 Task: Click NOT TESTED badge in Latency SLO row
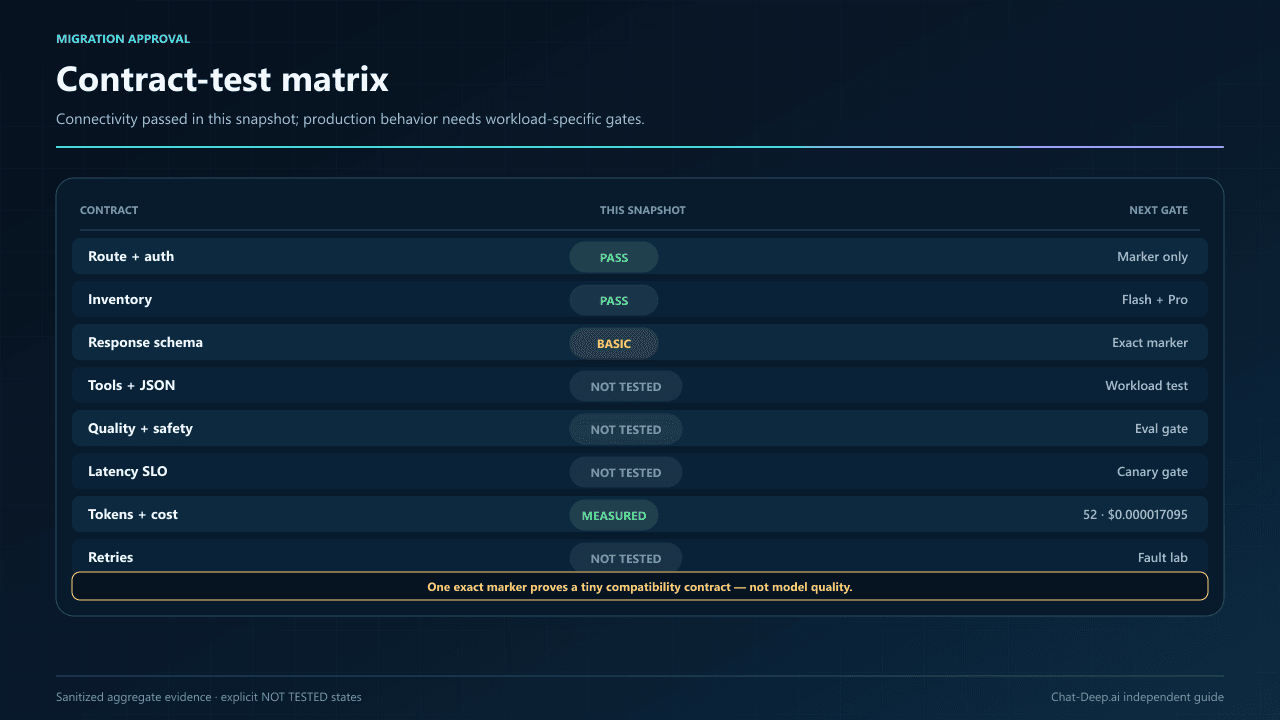tap(626, 472)
